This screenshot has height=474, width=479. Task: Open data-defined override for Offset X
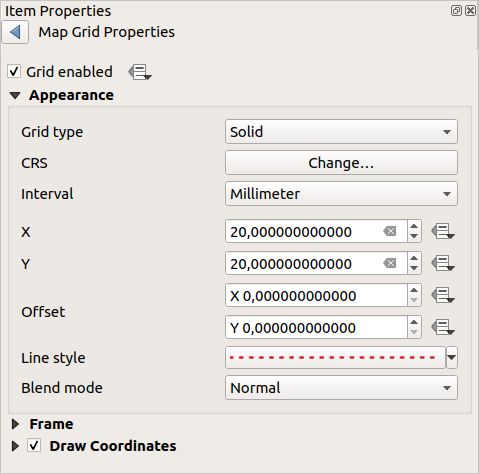443,295
